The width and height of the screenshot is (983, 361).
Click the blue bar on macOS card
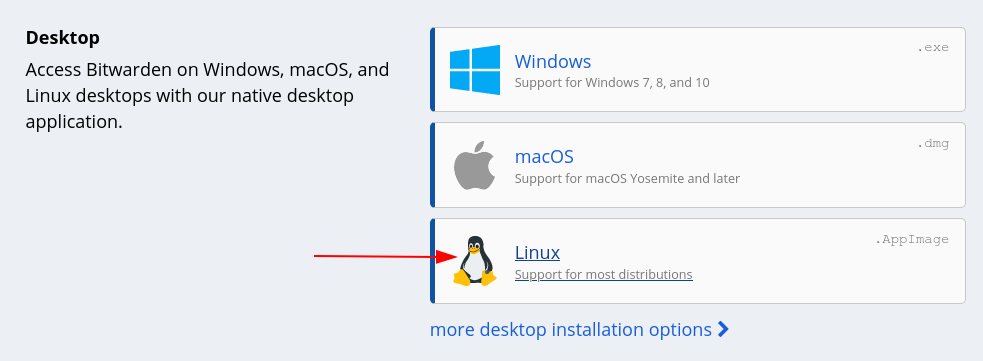coord(433,165)
